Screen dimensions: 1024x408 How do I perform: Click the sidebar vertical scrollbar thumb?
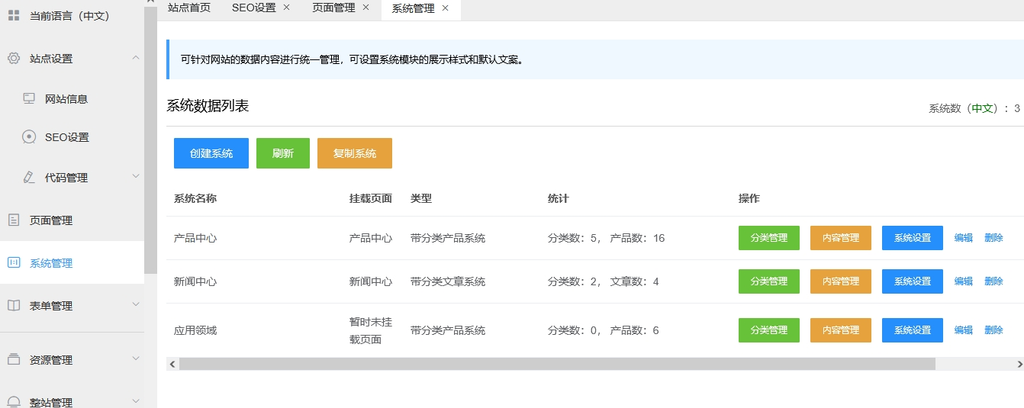click(150, 138)
